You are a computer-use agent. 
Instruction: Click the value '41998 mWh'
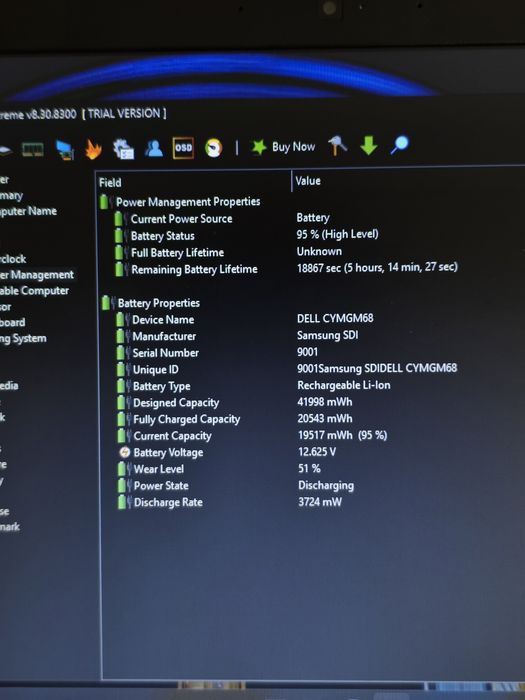[x=325, y=402]
